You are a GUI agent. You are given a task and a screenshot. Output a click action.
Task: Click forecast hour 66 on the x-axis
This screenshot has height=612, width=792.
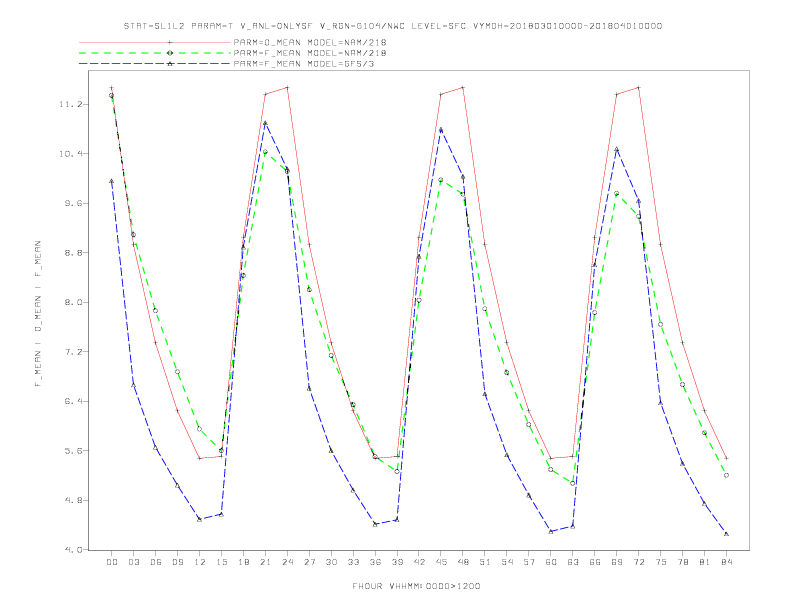click(595, 562)
